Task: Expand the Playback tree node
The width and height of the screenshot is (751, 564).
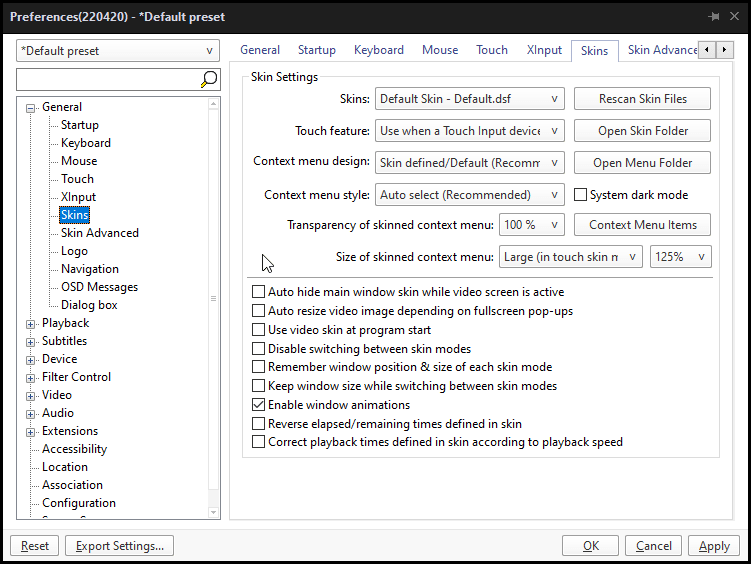Action: pyautogui.click(x=32, y=324)
